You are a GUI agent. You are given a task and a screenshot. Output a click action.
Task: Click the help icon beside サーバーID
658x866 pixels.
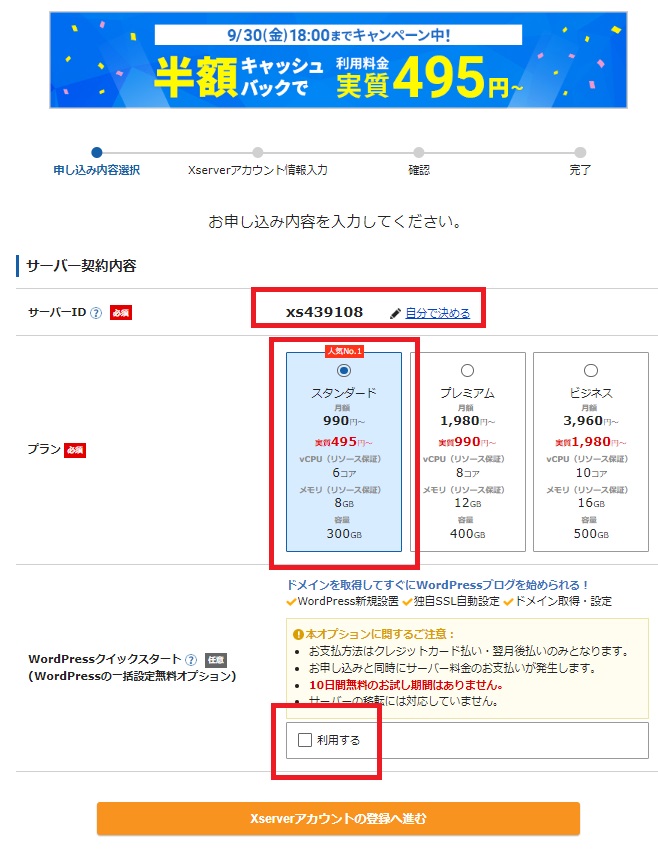(x=96, y=313)
